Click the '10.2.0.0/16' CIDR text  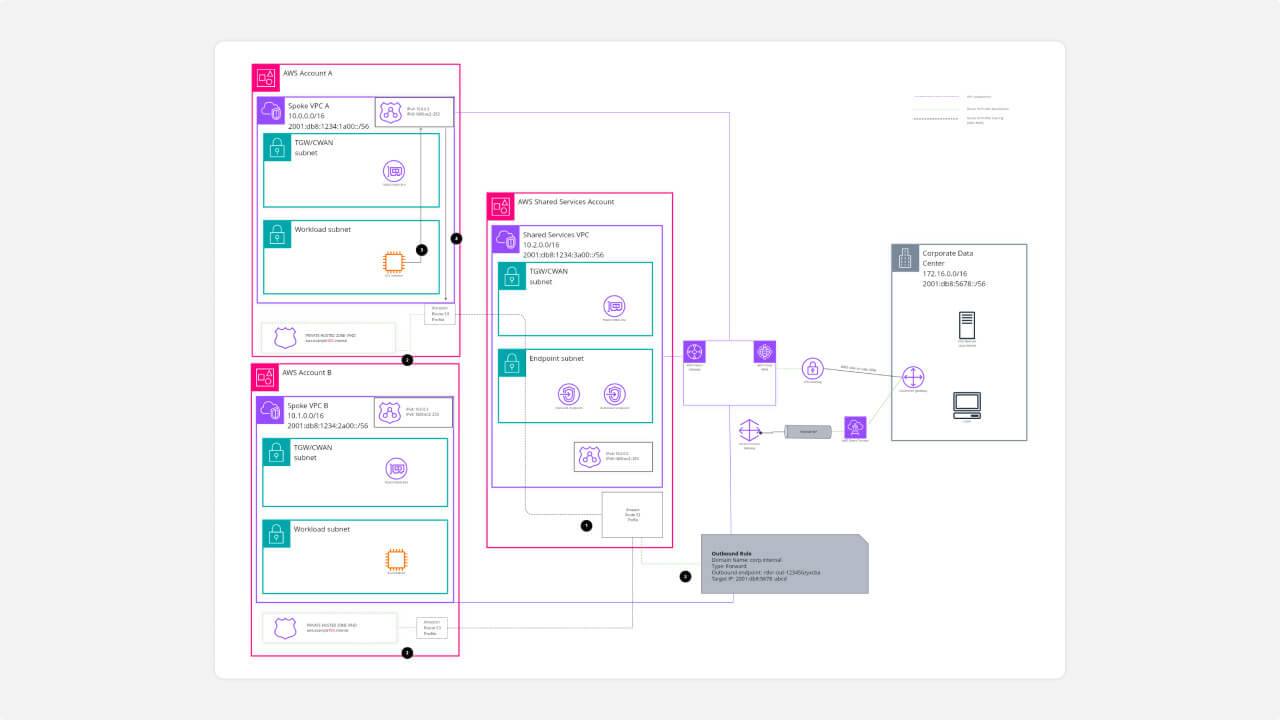(543, 244)
